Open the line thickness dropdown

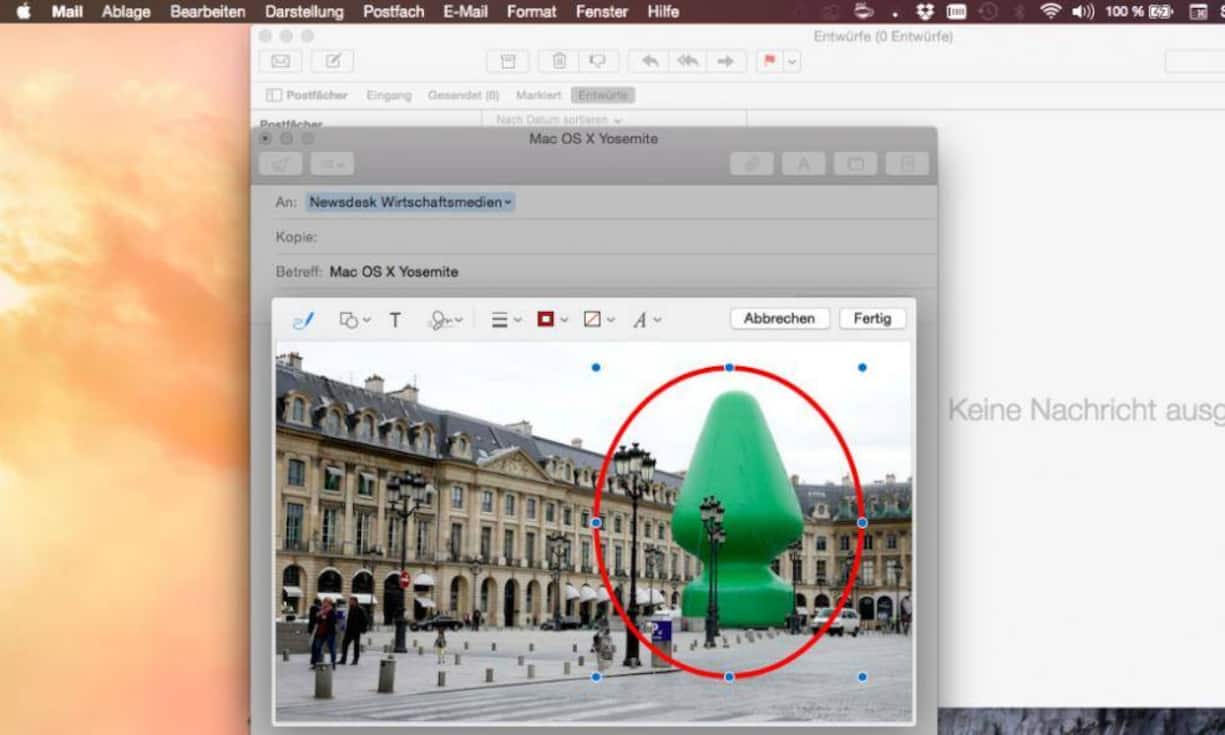point(506,320)
